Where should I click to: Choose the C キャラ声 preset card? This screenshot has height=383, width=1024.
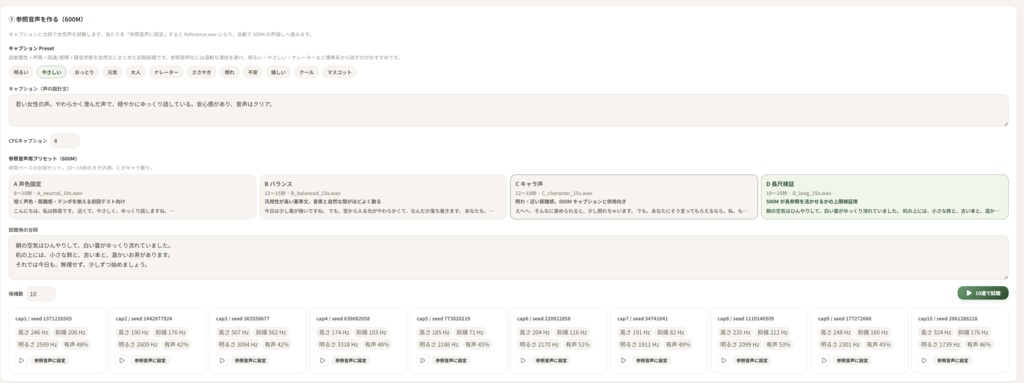[x=633, y=197]
